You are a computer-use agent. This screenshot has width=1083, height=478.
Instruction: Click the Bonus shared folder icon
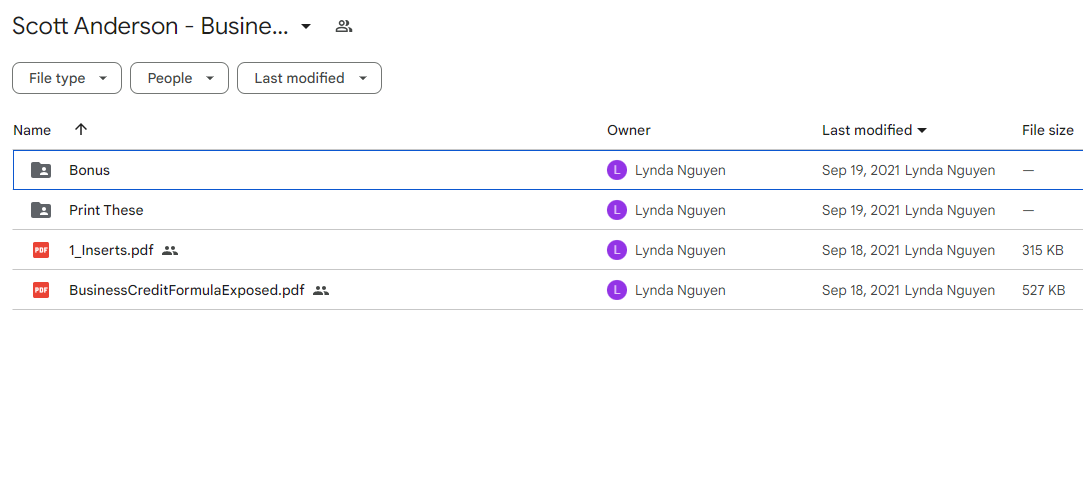tap(41, 171)
